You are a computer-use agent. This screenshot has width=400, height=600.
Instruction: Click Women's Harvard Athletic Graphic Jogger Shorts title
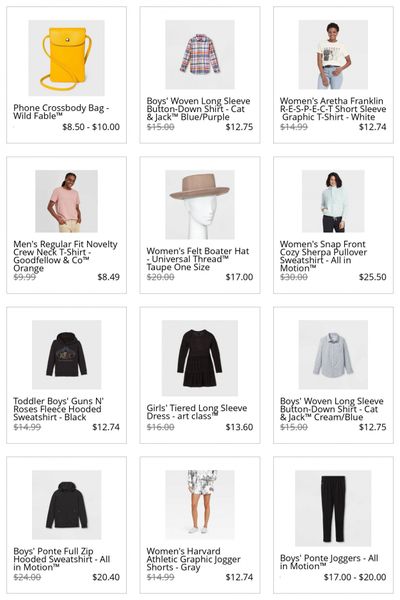(x=194, y=559)
